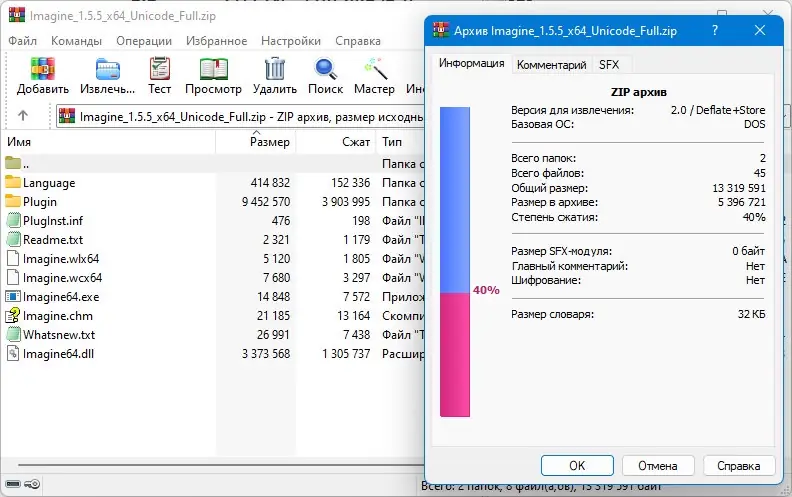The width and height of the screenshot is (792, 497).
Task: Click the WinRAR icon in main title bar
Action: click(17, 15)
